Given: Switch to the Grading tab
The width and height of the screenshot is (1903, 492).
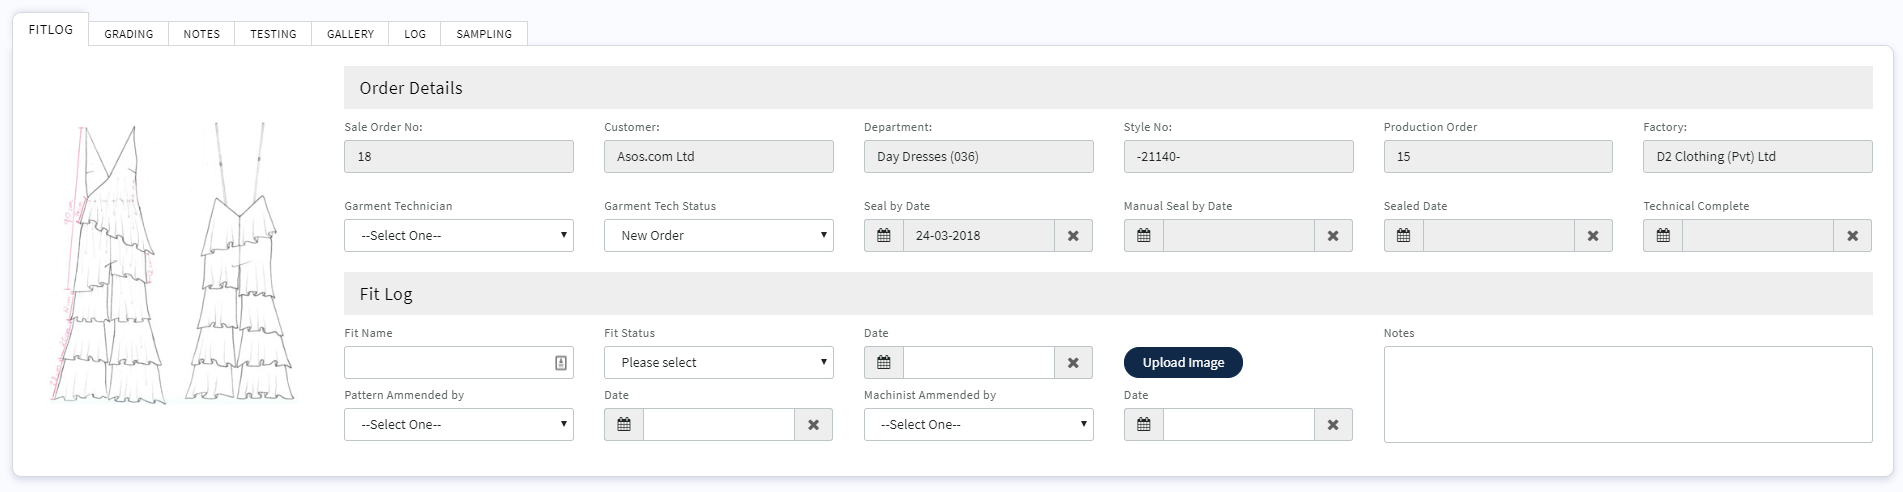Looking at the screenshot, I should [129, 34].
